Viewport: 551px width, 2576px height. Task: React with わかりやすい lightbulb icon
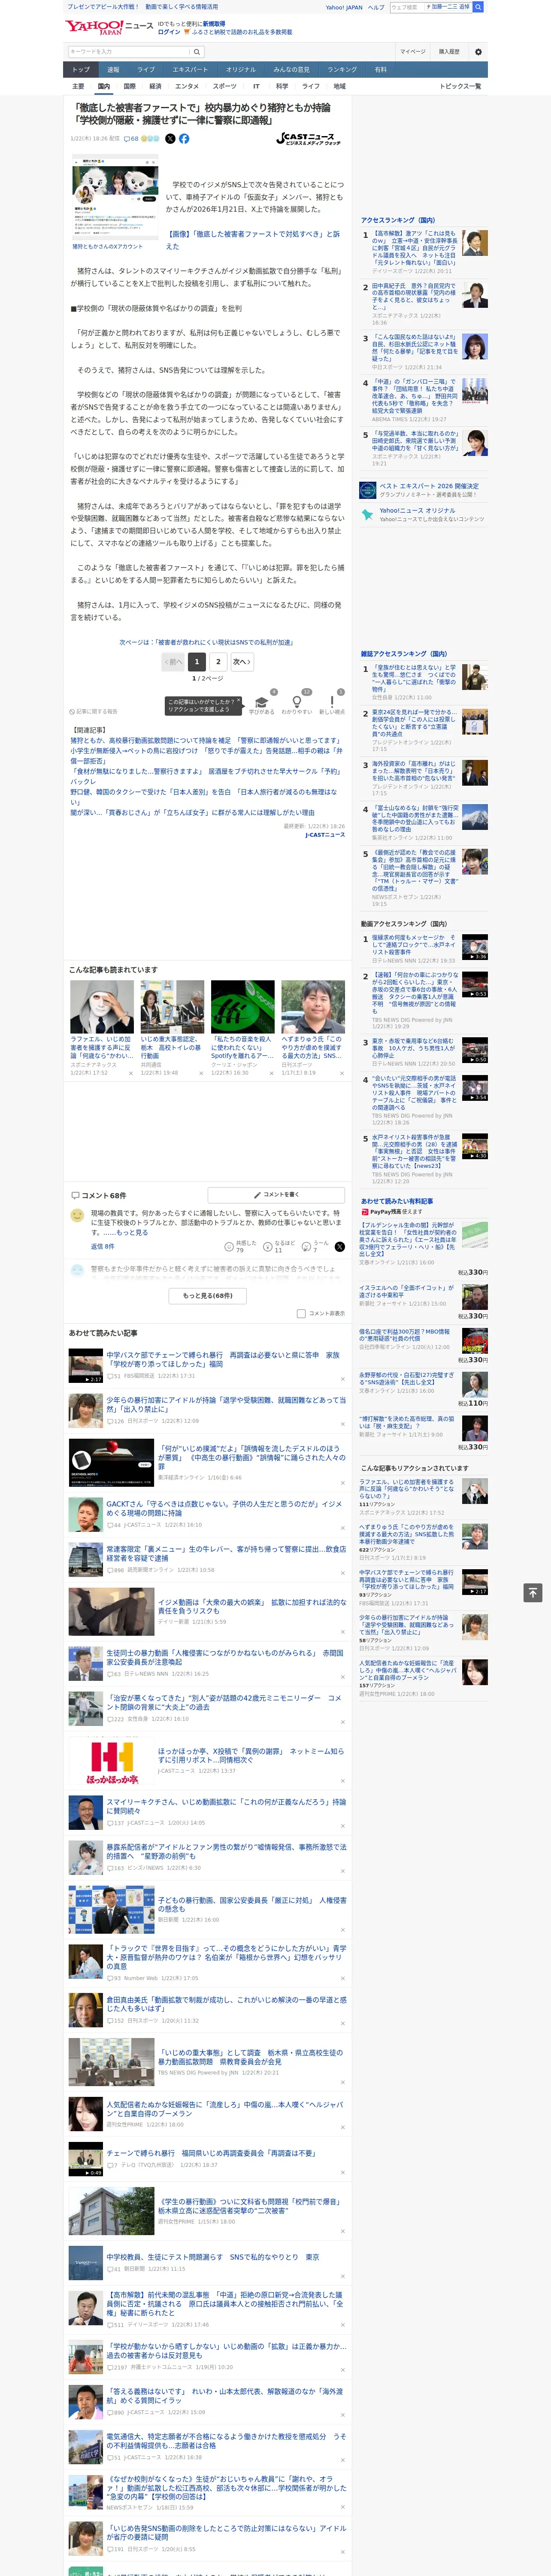click(297, 702)
